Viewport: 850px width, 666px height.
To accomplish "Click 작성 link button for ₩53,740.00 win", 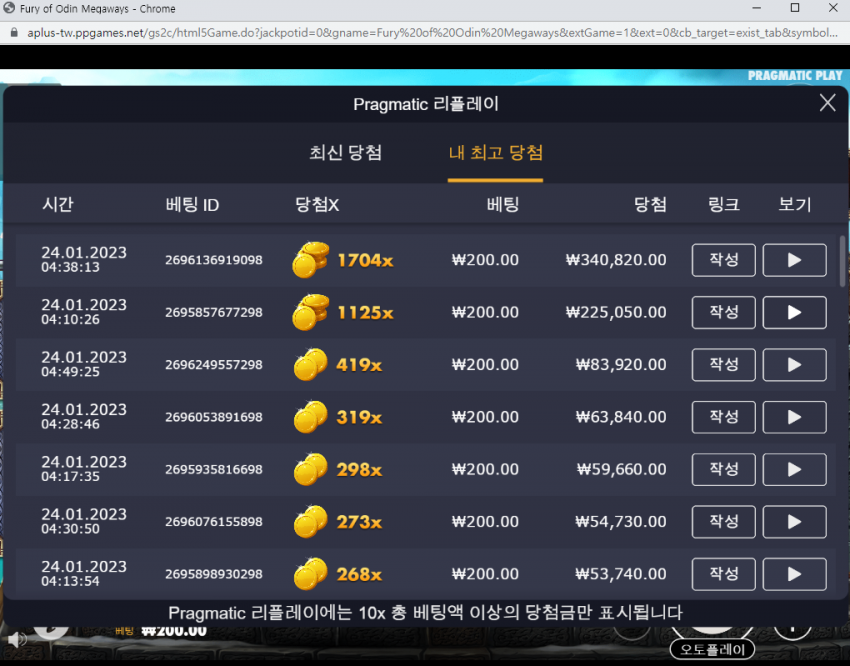I will (x=723, y=574).
